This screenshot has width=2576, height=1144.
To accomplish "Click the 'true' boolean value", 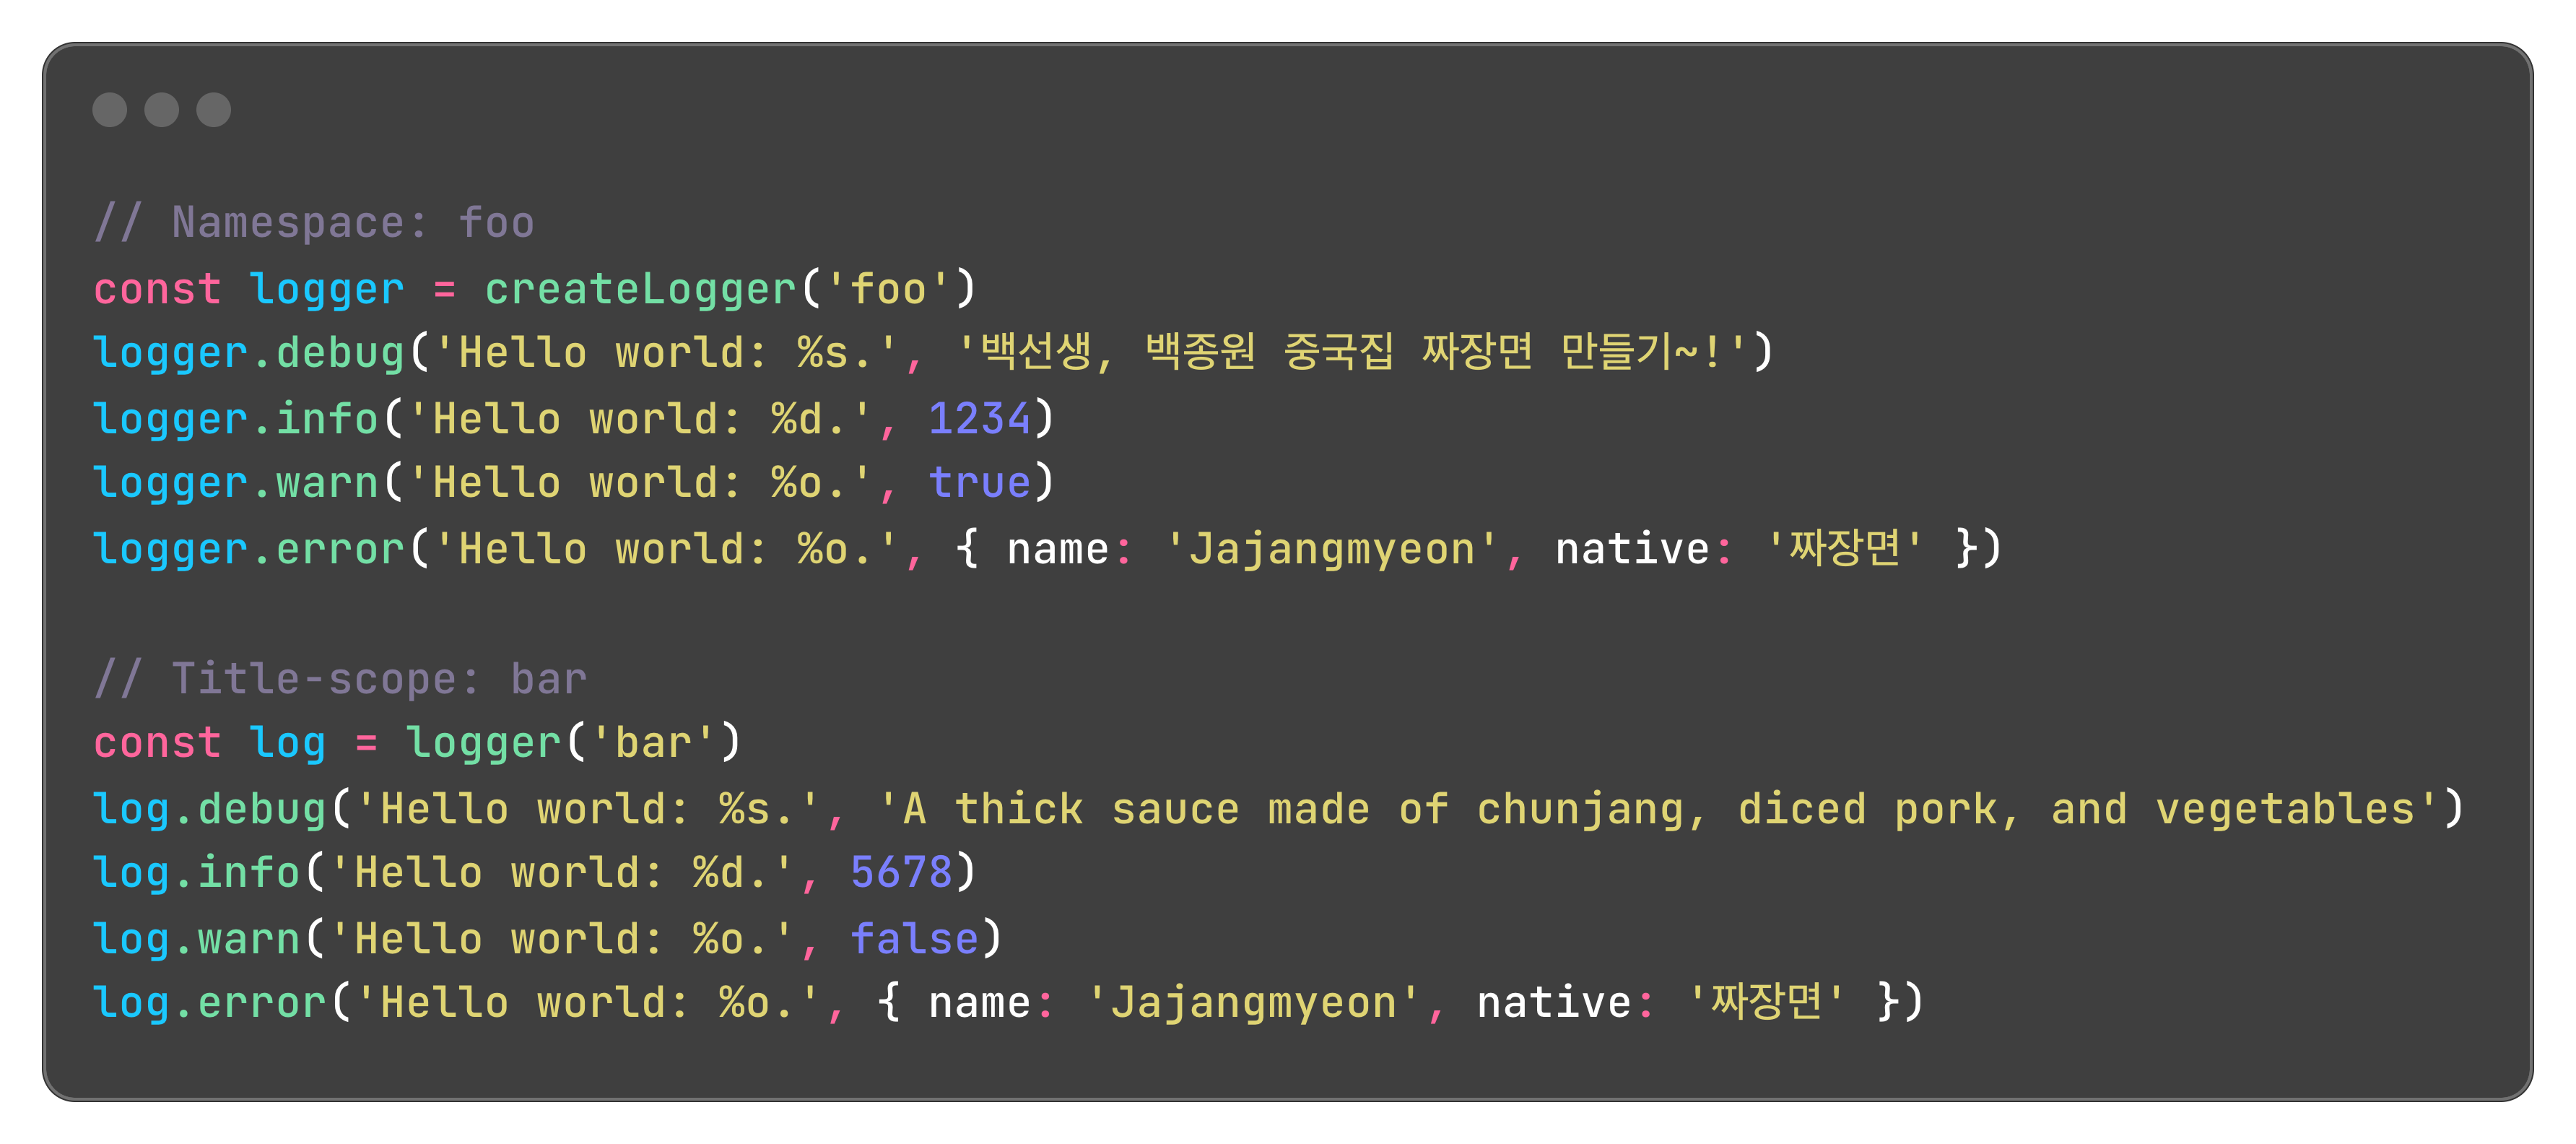I will (x=978, y=483).
